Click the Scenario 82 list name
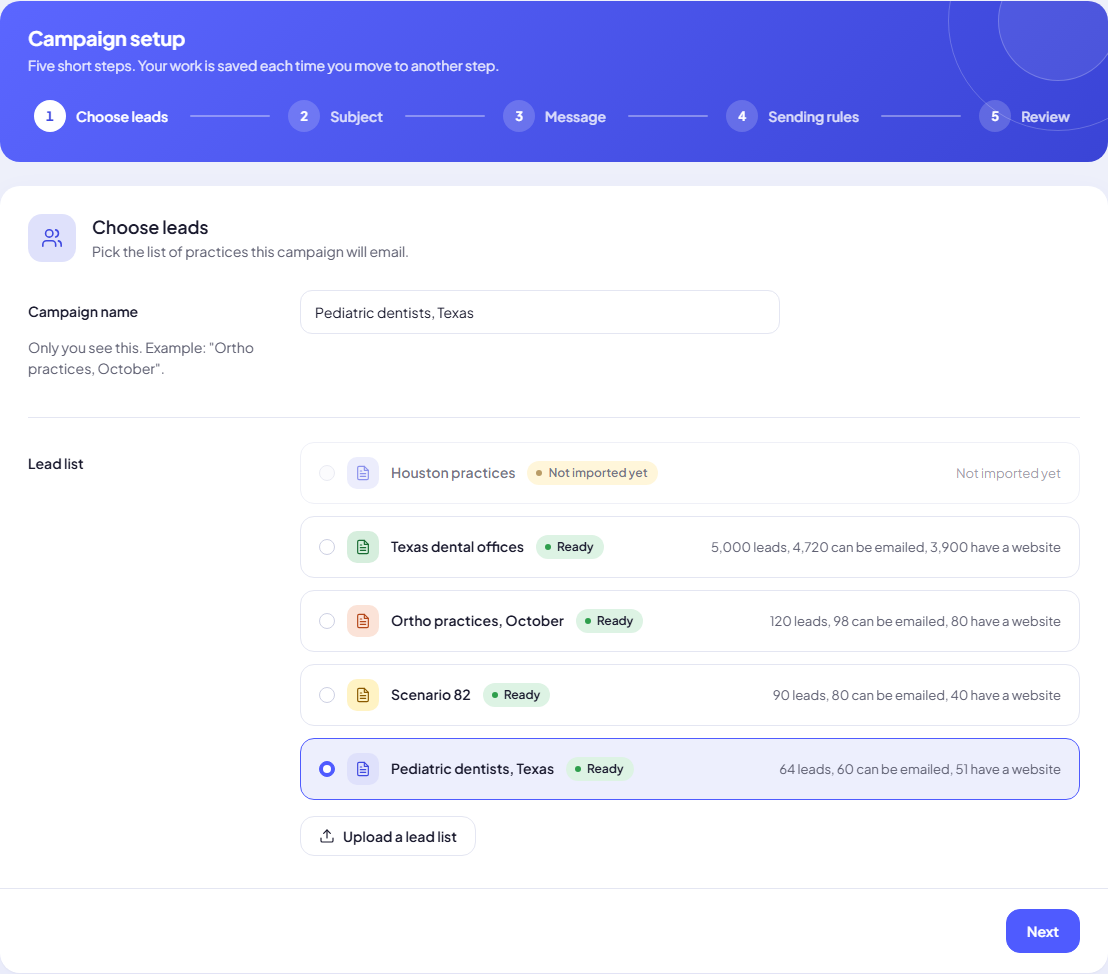The image size is (1108, 974). 430,696
